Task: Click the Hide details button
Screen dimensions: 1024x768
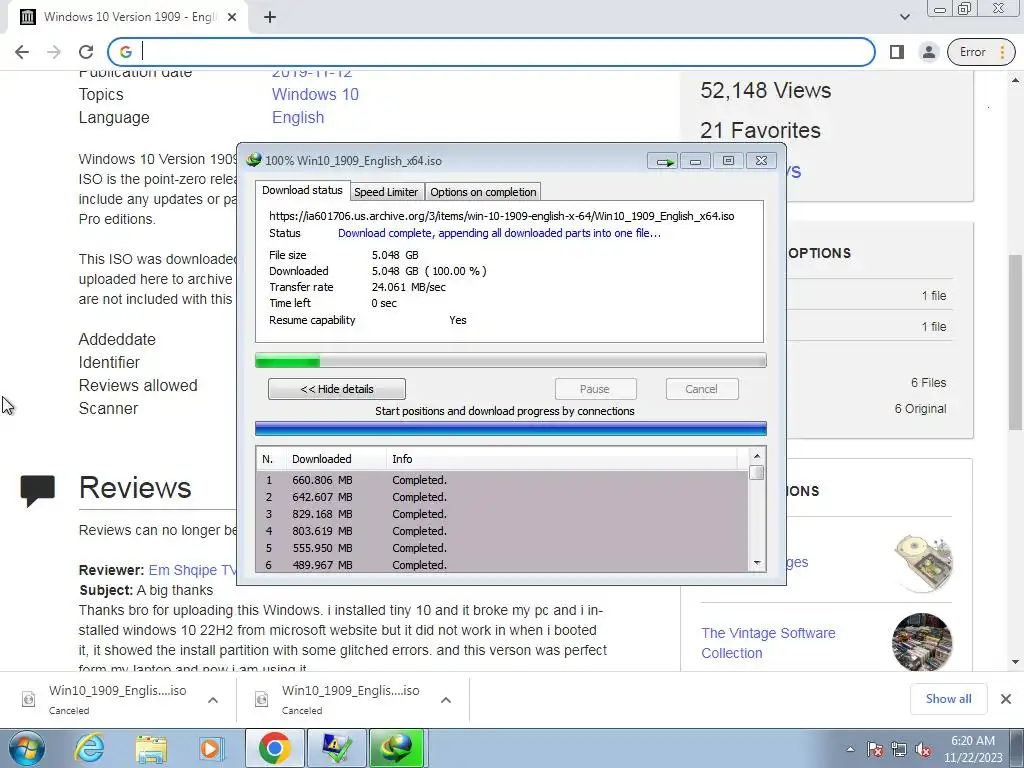Action: pyautogui.click(x=337, y=389)
